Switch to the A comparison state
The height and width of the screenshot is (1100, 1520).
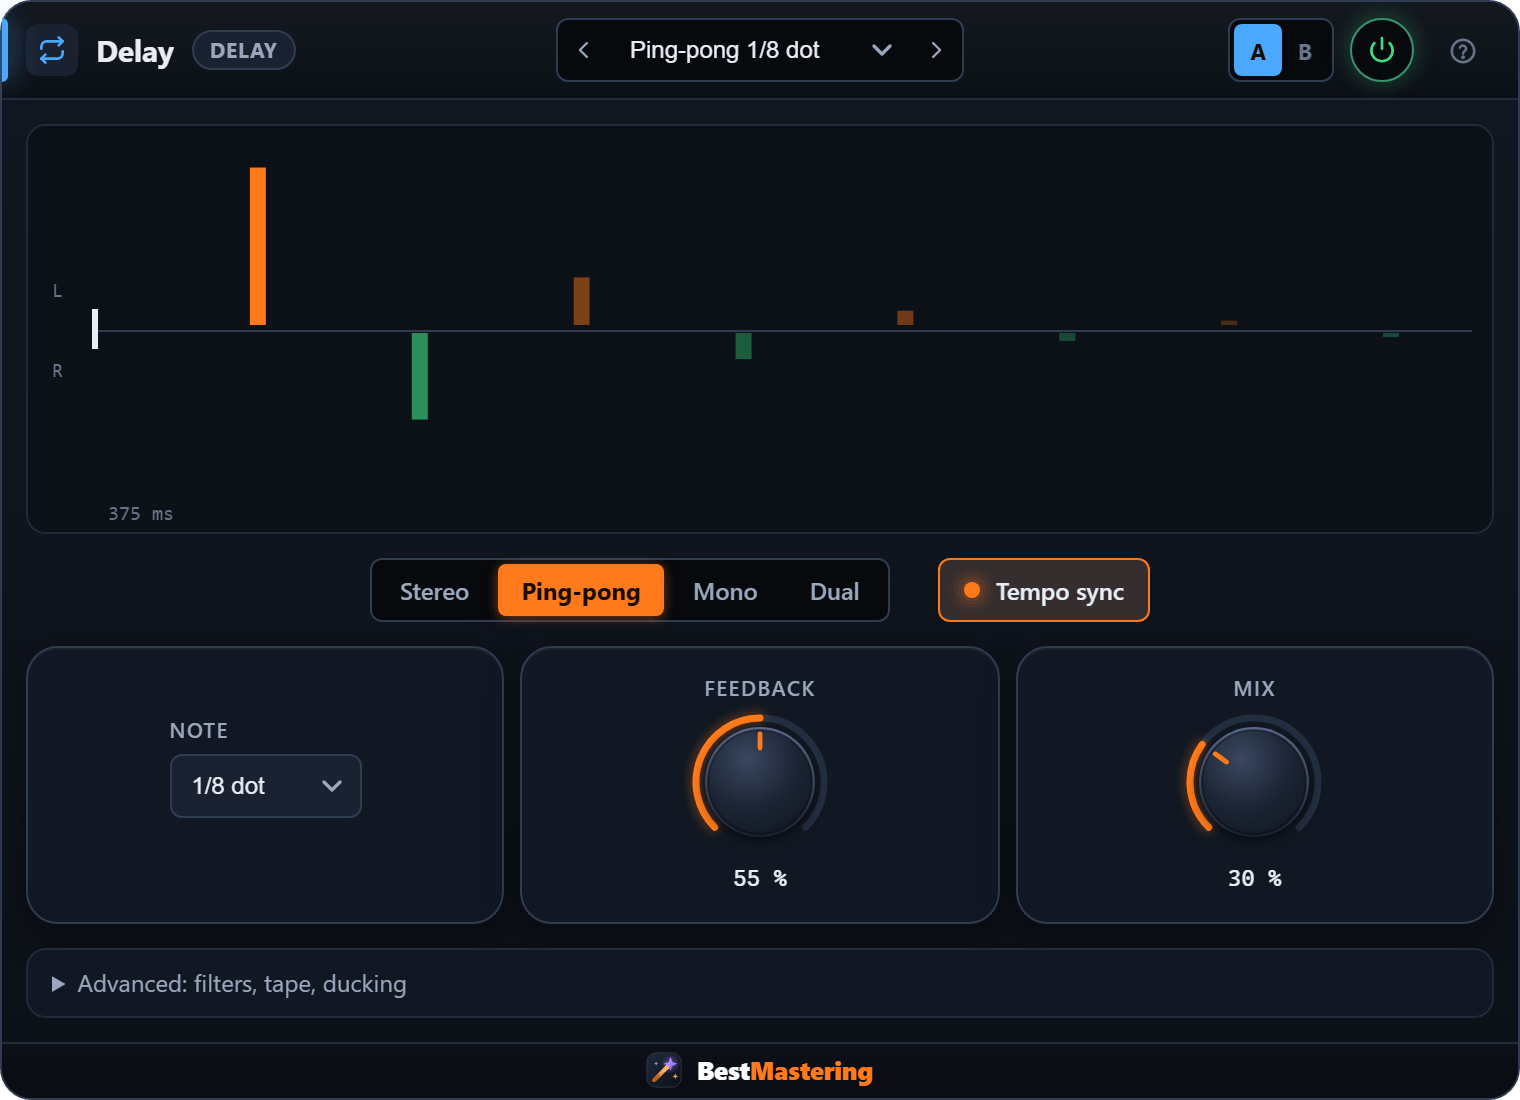point(1258,51)
